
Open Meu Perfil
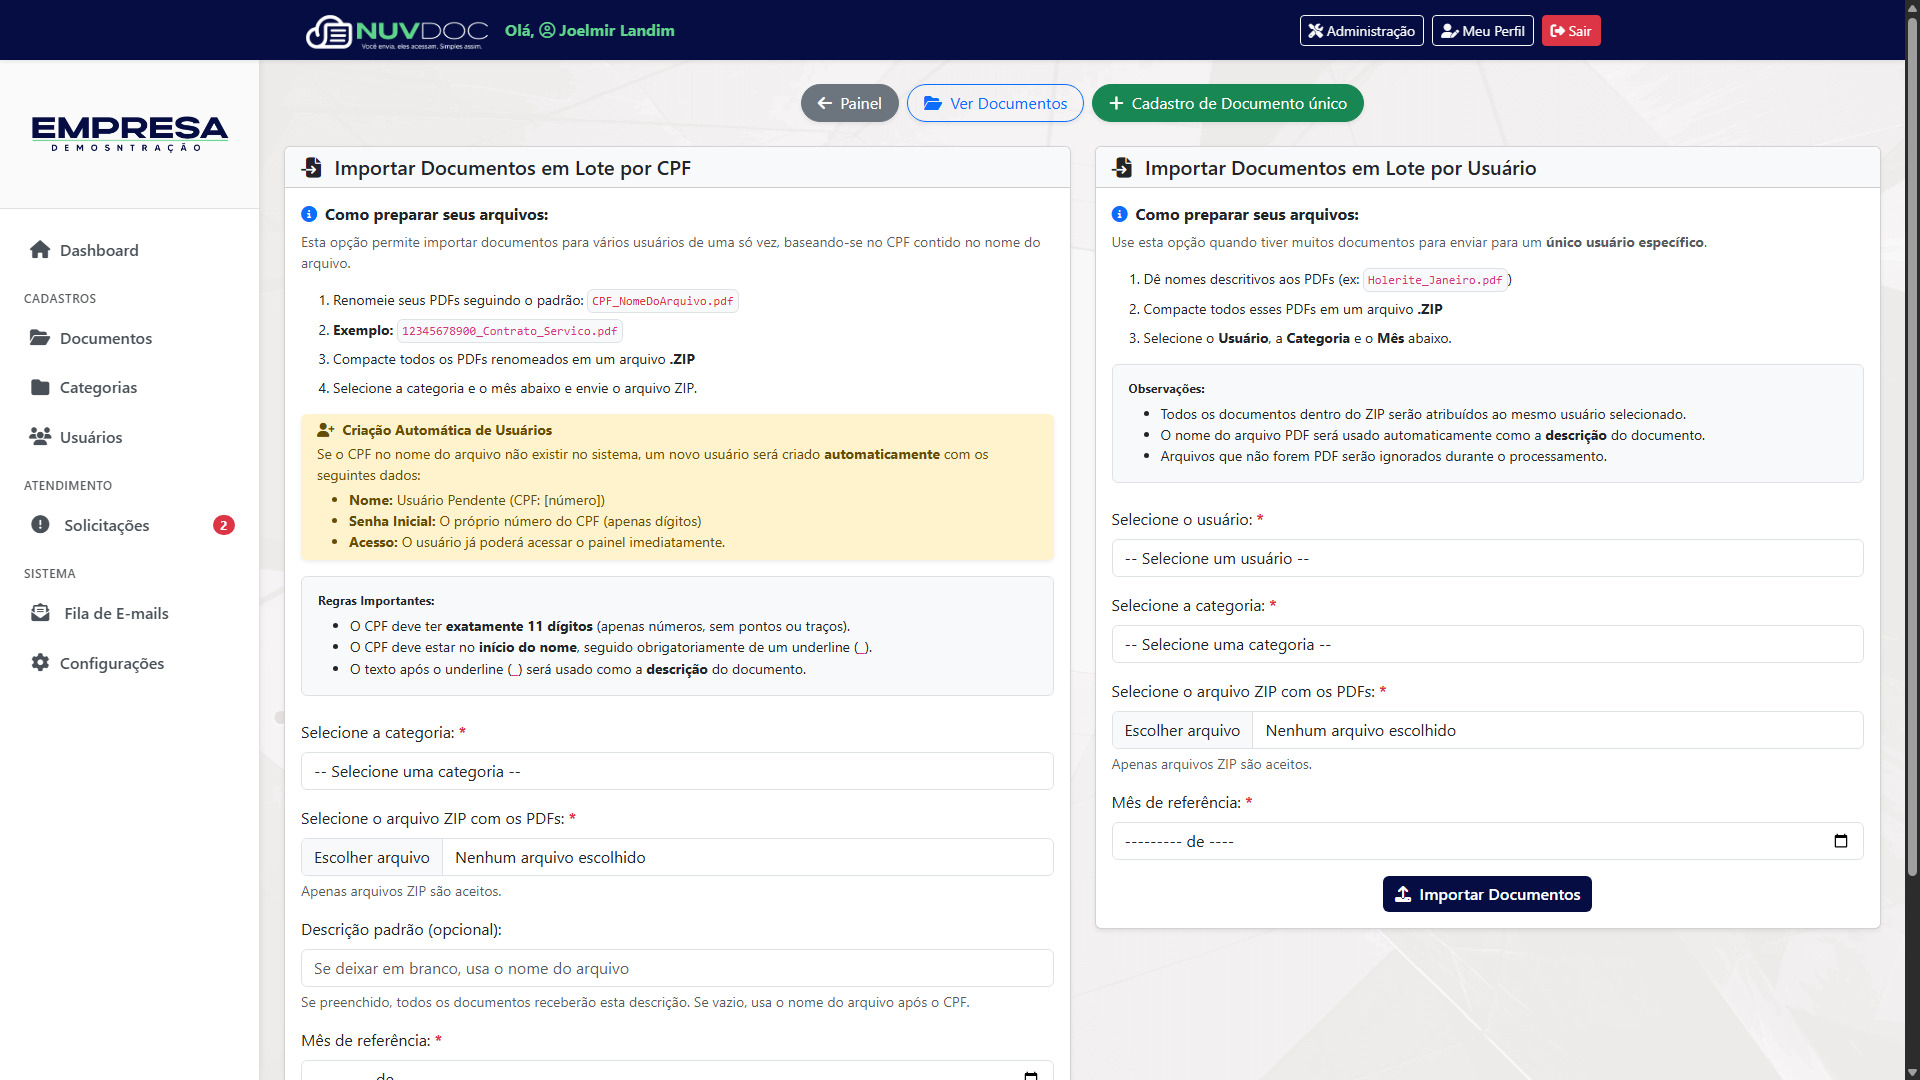[1482, 31]
